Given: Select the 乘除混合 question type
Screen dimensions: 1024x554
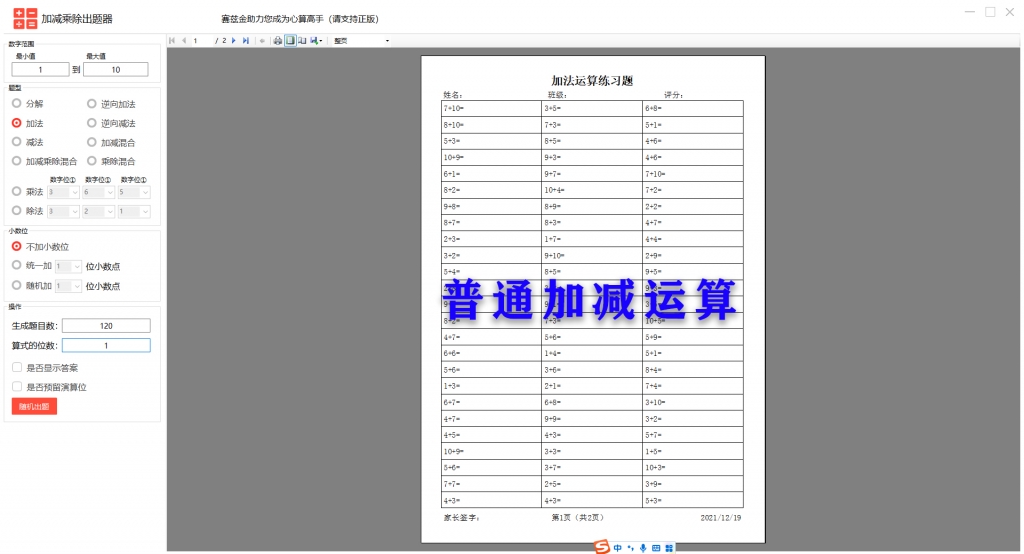Looking at the screenshot, I should 111,161.
